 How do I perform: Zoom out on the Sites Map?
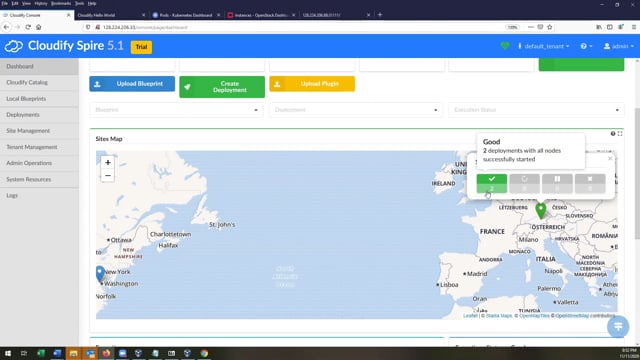pos(108,176)
